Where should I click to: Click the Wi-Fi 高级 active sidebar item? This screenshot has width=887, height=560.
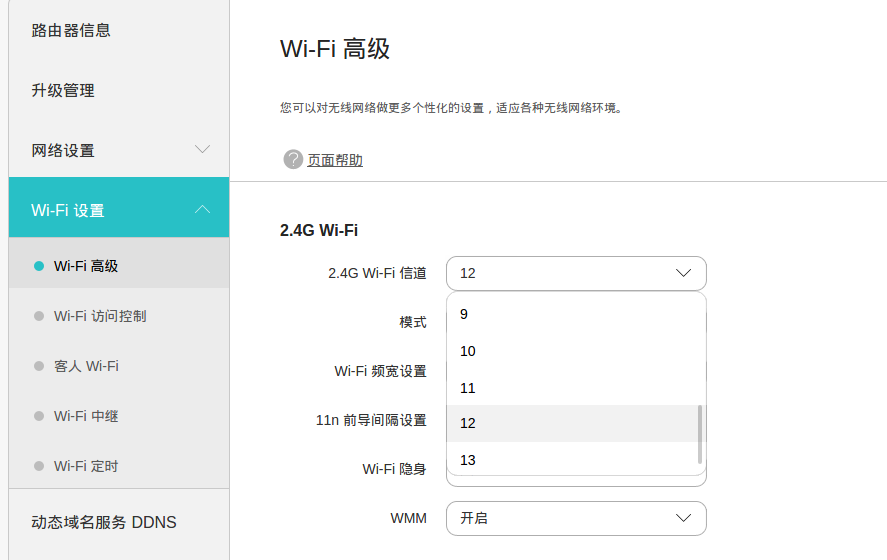point(86,266)
